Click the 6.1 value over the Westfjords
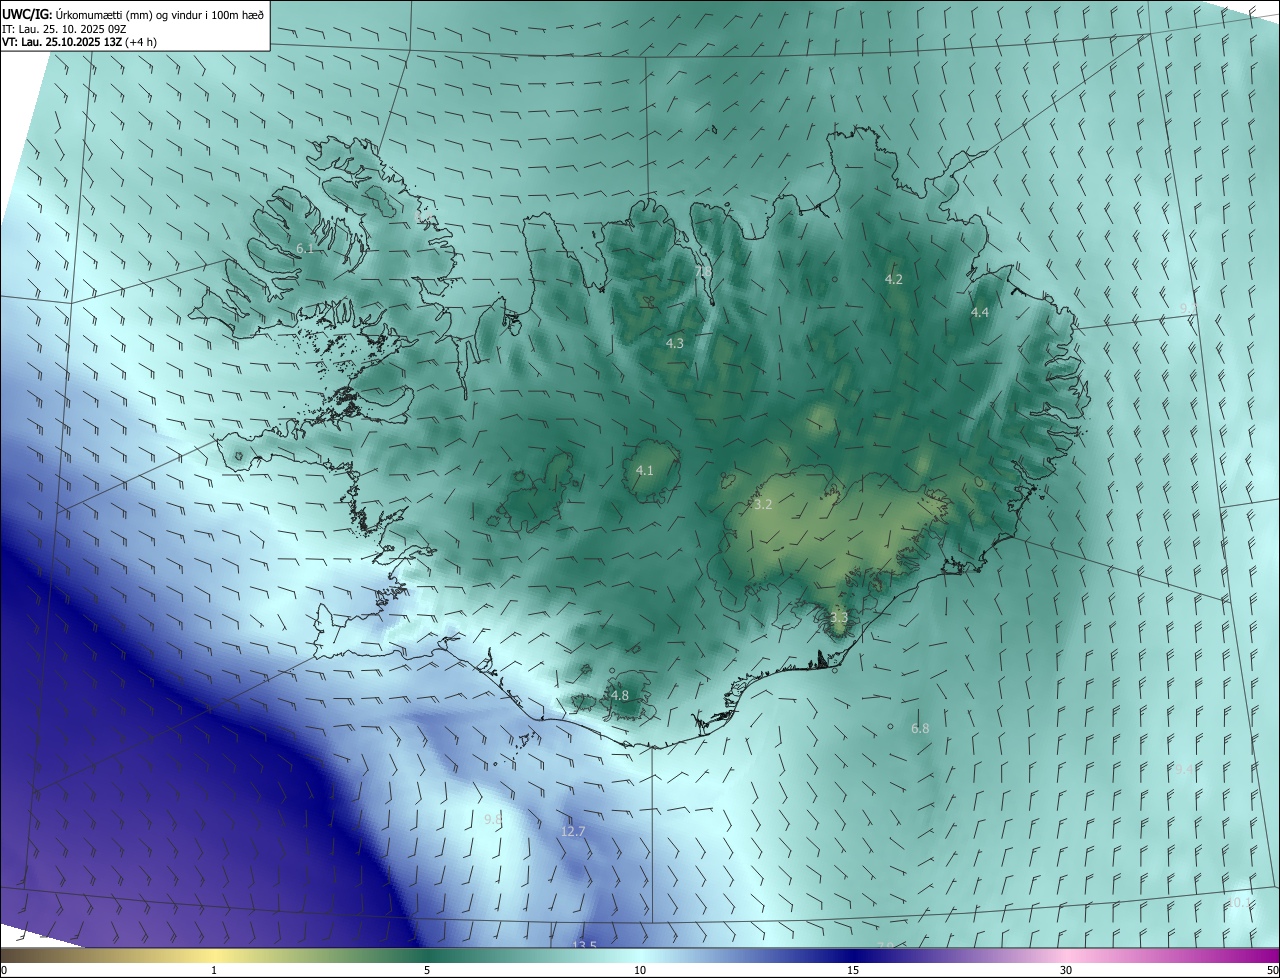The image size is (1280, 978). click(306, 248)
